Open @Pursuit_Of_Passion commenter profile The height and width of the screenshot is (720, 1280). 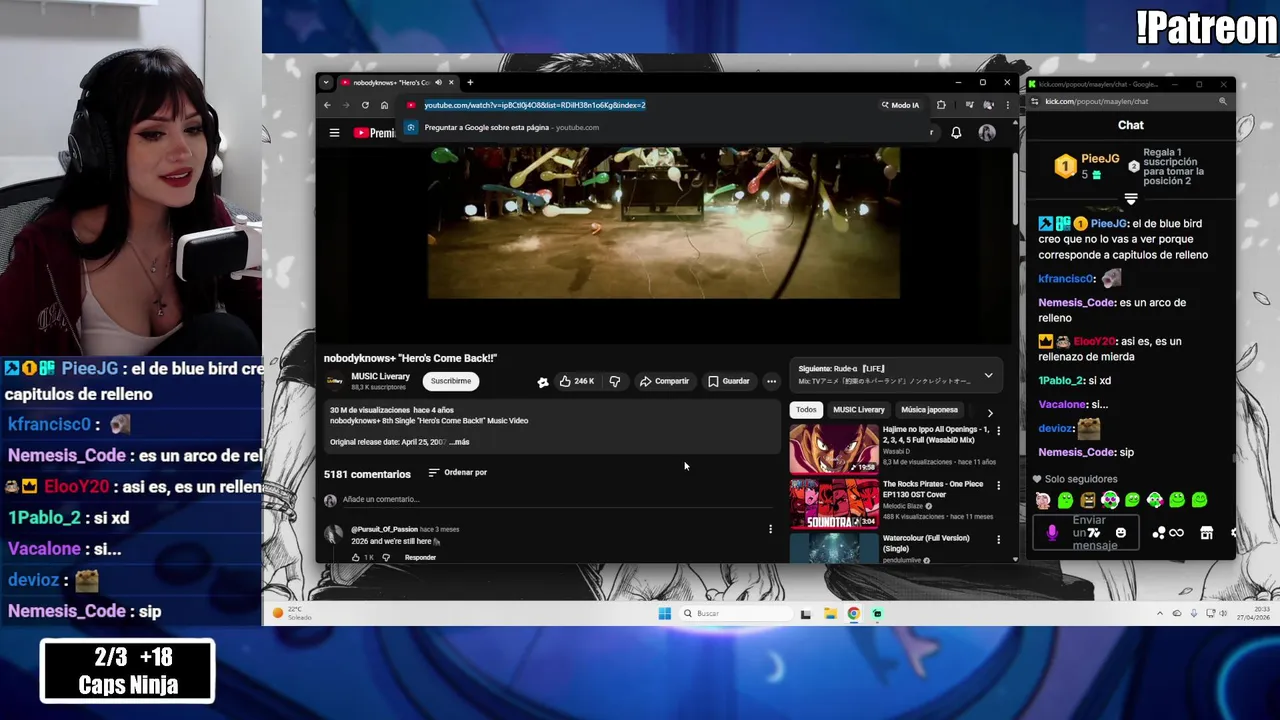click(x=384, y=529)
